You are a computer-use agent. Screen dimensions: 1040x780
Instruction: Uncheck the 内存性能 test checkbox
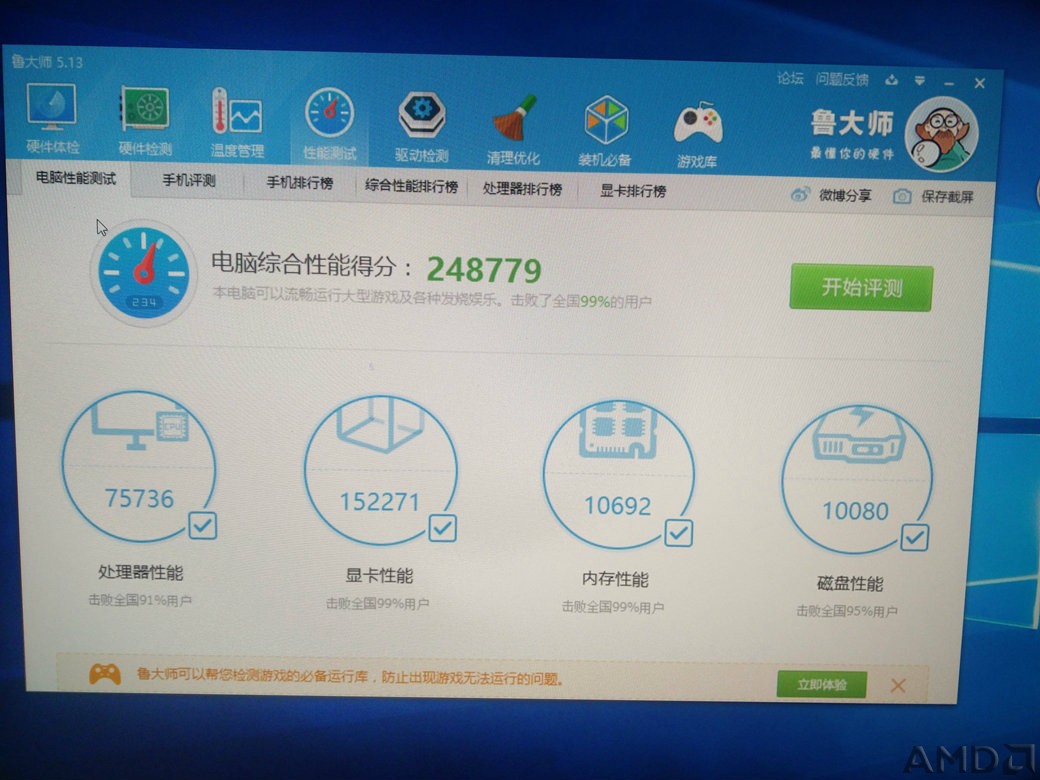[x=679, y=533]
